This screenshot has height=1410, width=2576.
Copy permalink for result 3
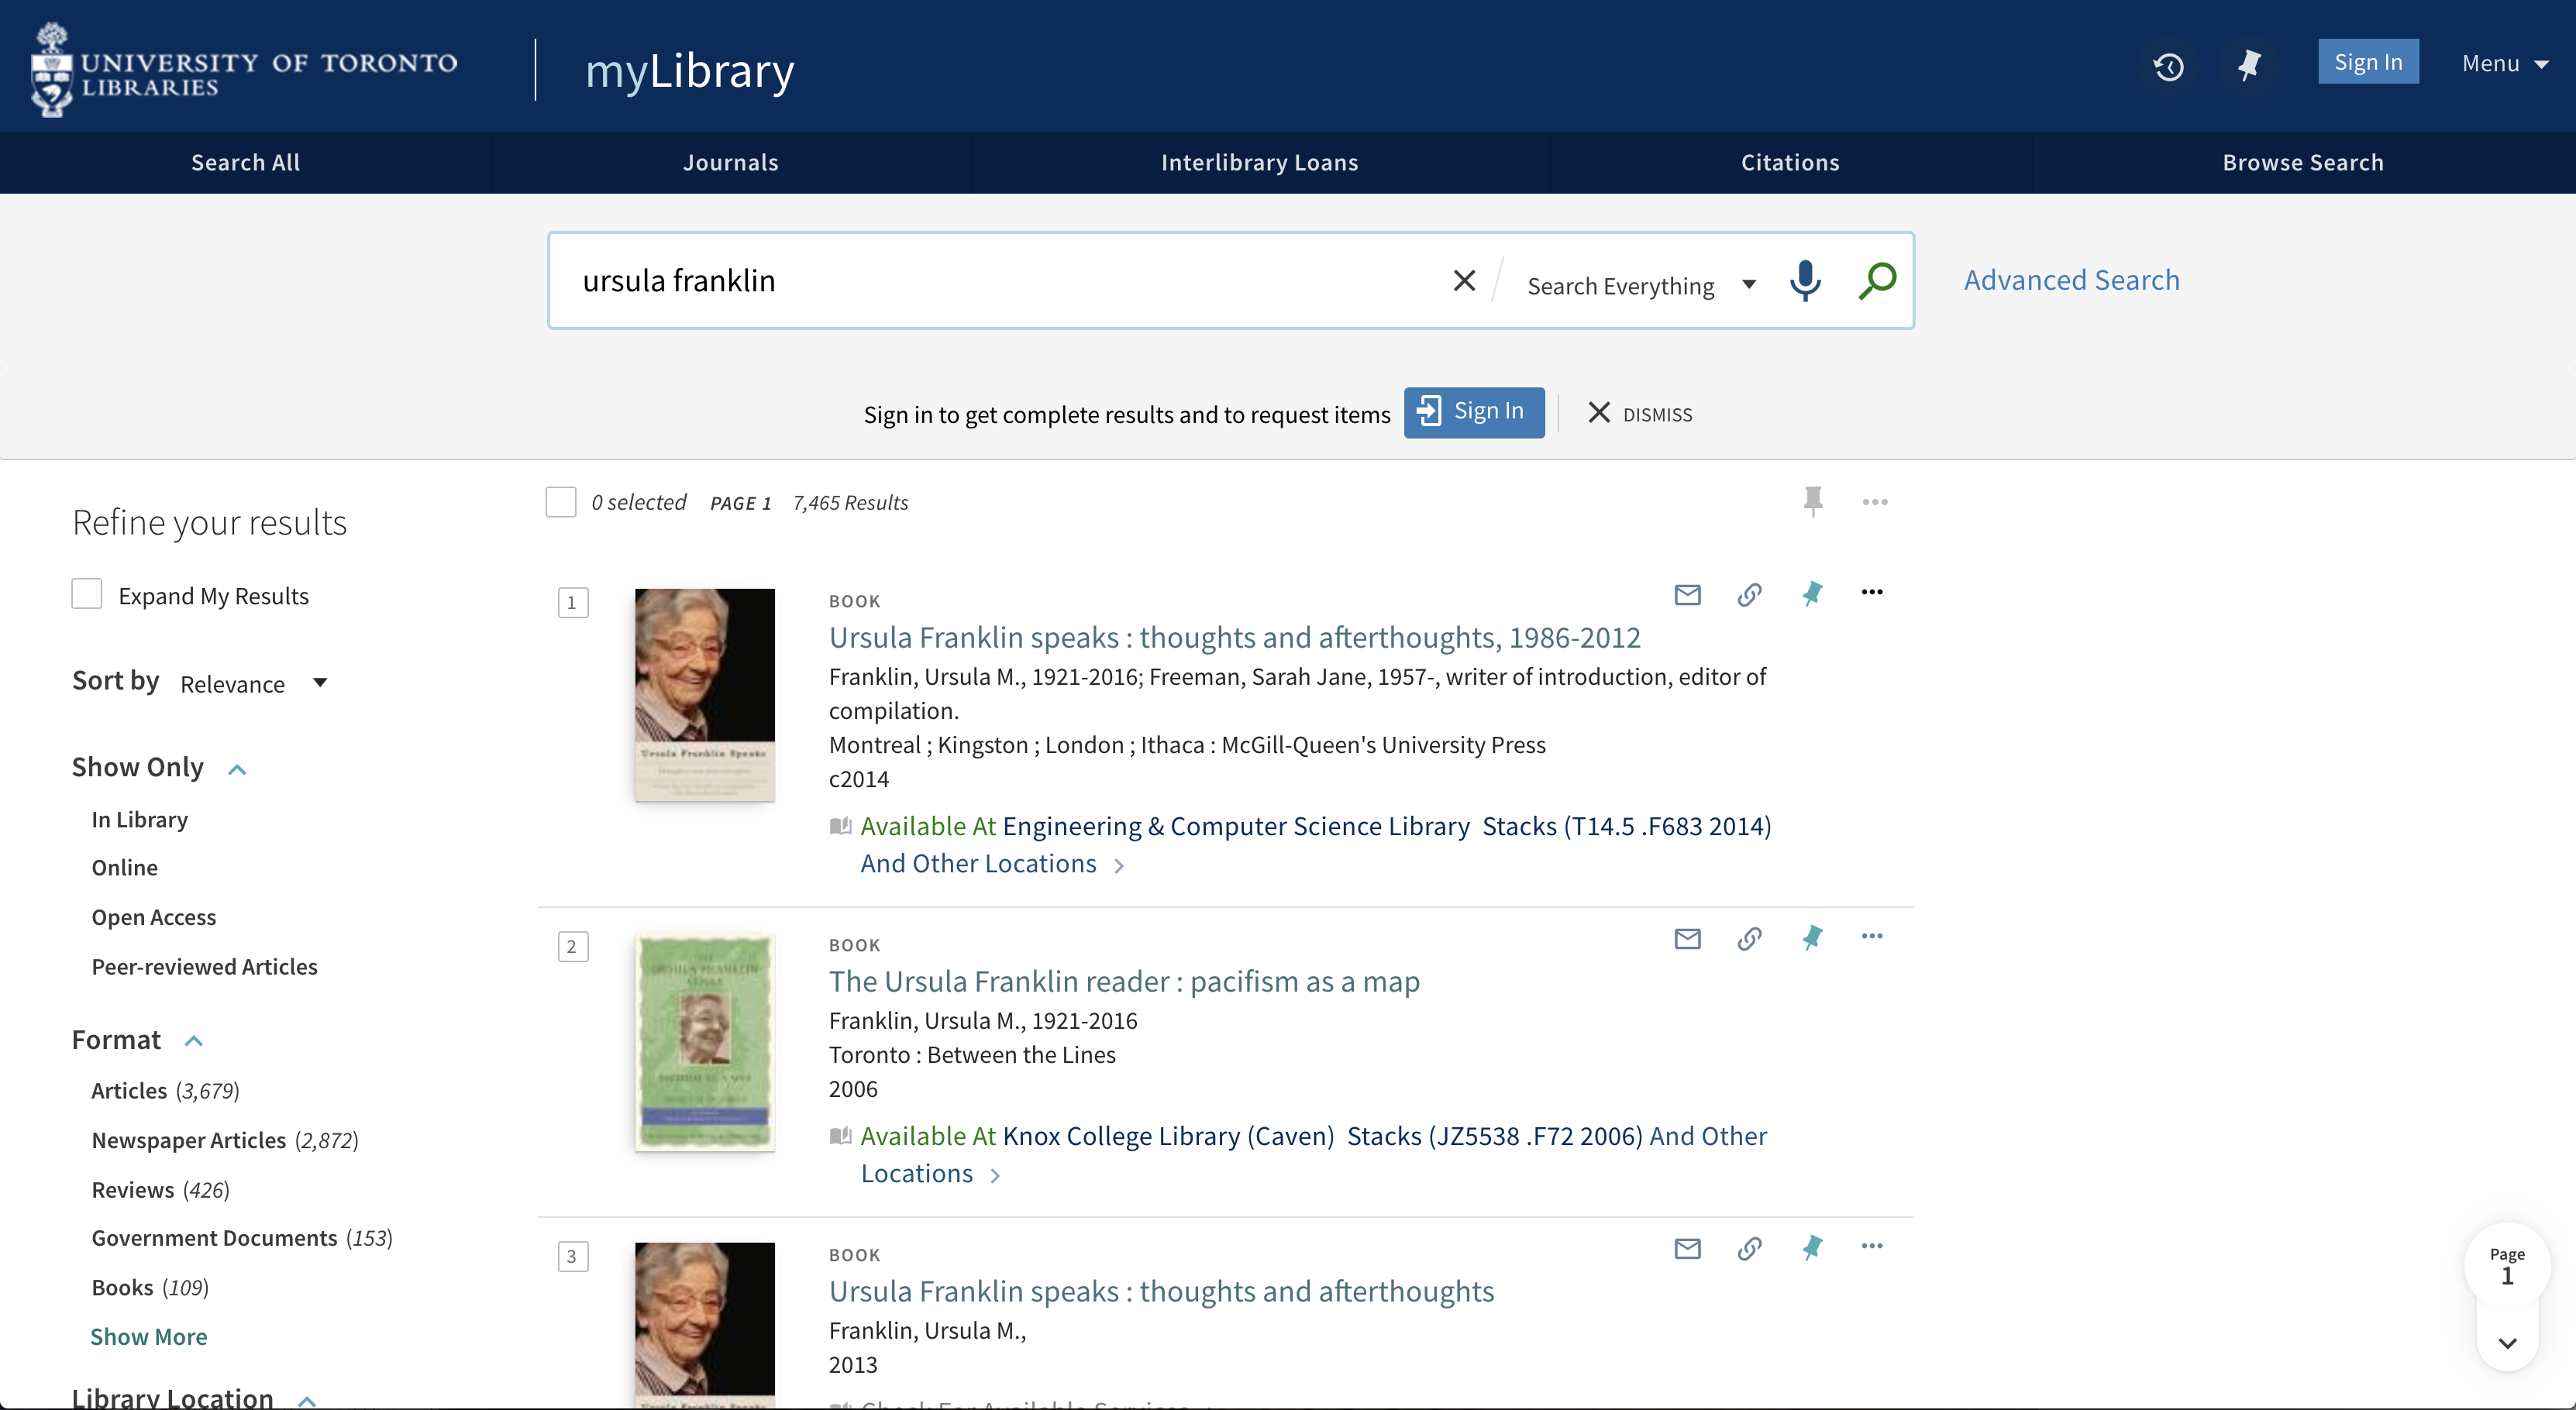[1749, 1249]
